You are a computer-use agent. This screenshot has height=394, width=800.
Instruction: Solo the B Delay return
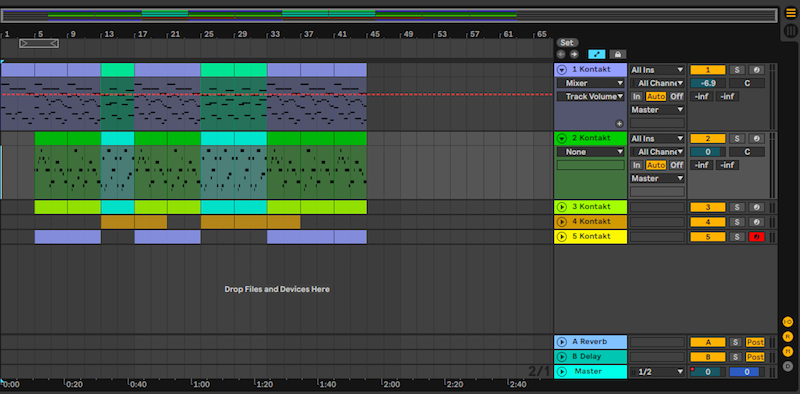click(x=735, y=357)
